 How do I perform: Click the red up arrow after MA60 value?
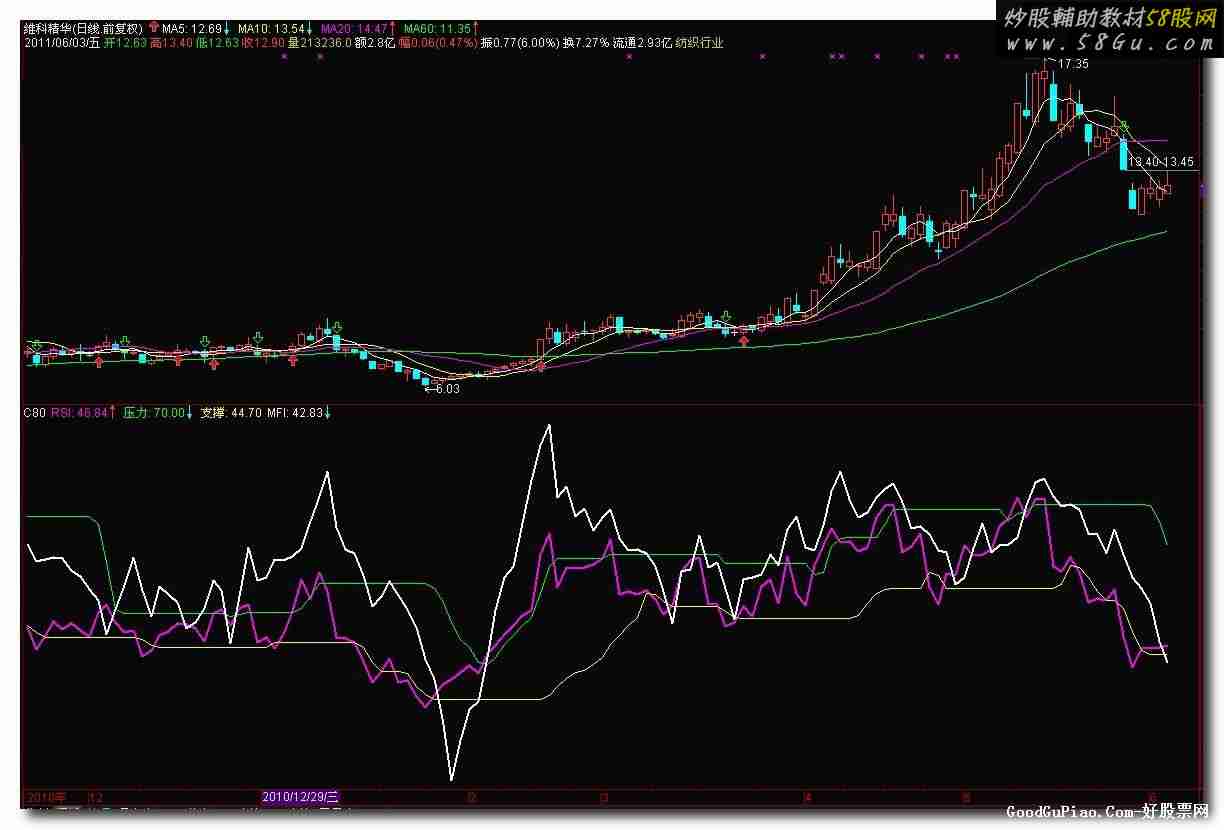tap(475, 29)
